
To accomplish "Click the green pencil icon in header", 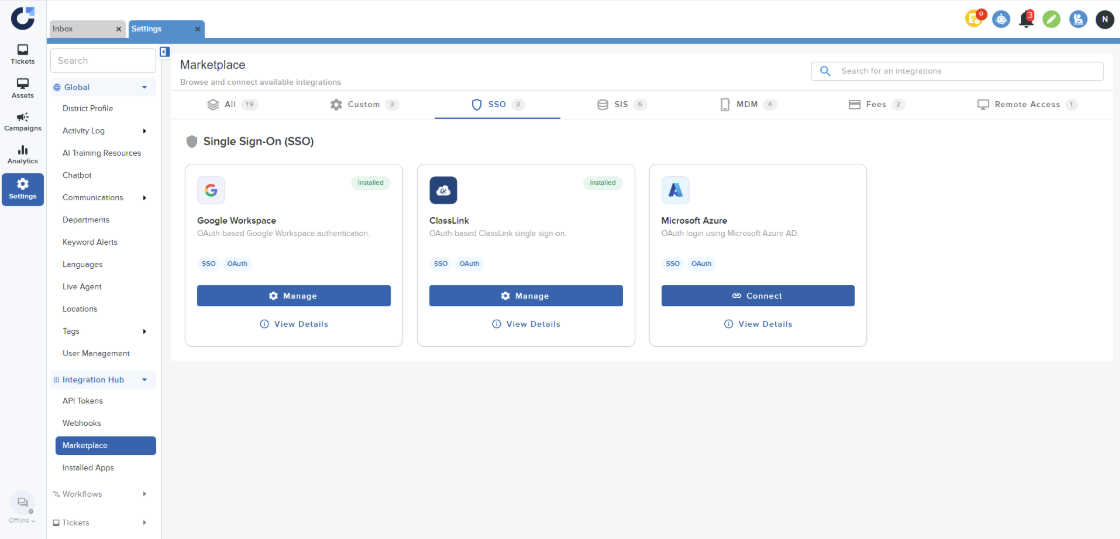I will [1051, 19].
